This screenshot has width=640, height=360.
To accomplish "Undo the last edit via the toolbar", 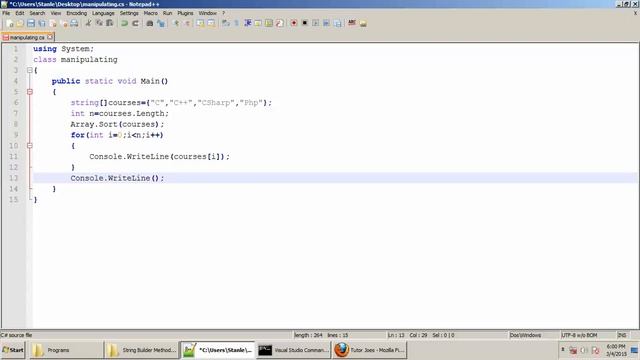I will tap(124, 23).
